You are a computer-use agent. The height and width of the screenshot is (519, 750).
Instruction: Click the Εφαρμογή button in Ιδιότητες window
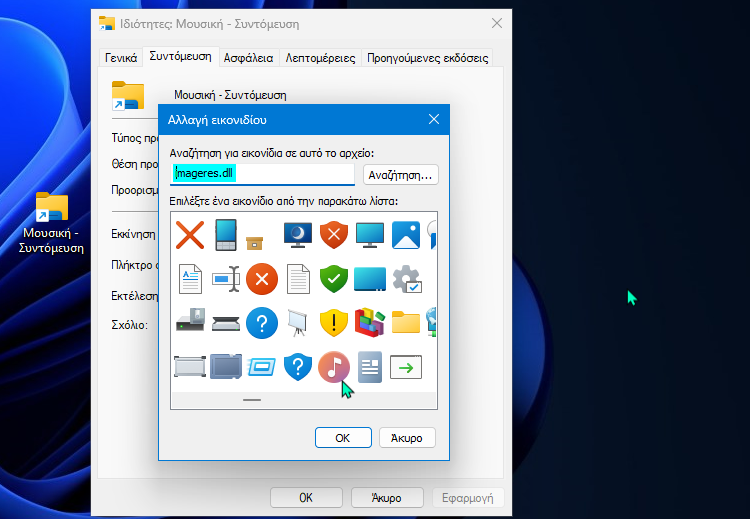click(x=468, y=498)
